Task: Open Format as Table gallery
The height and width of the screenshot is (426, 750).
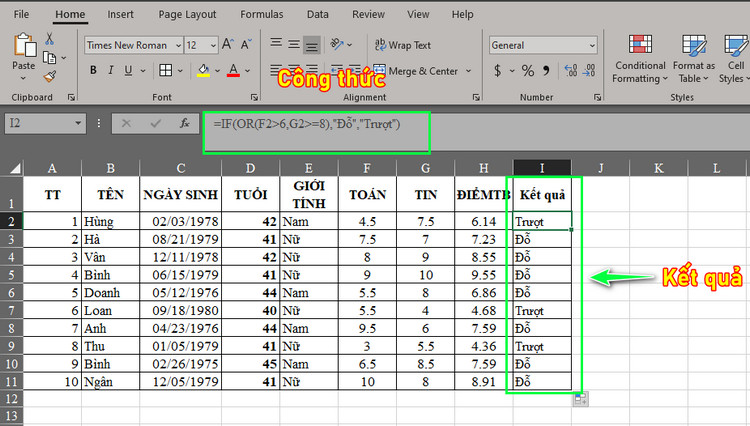Action: pyautogui.click(x=694, y=59)
